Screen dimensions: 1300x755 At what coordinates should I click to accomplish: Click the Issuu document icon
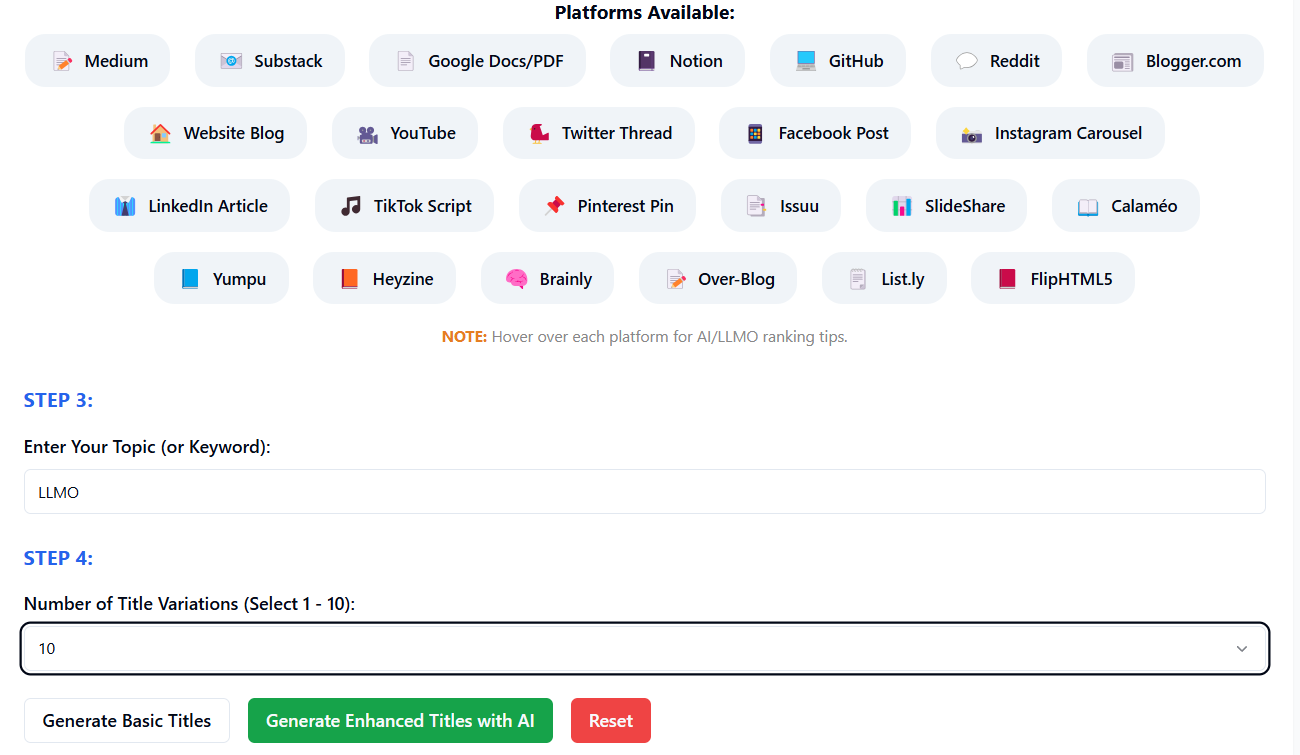click(757, 206)
